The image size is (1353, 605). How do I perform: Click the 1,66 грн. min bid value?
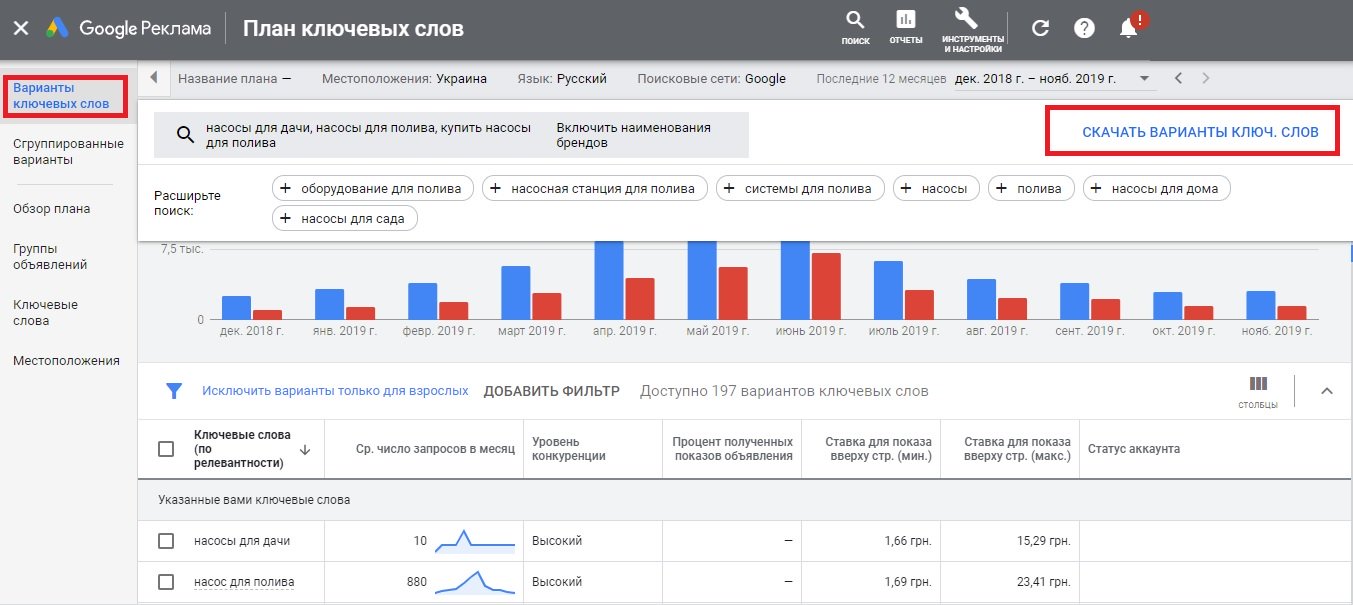tap(907, 541)
